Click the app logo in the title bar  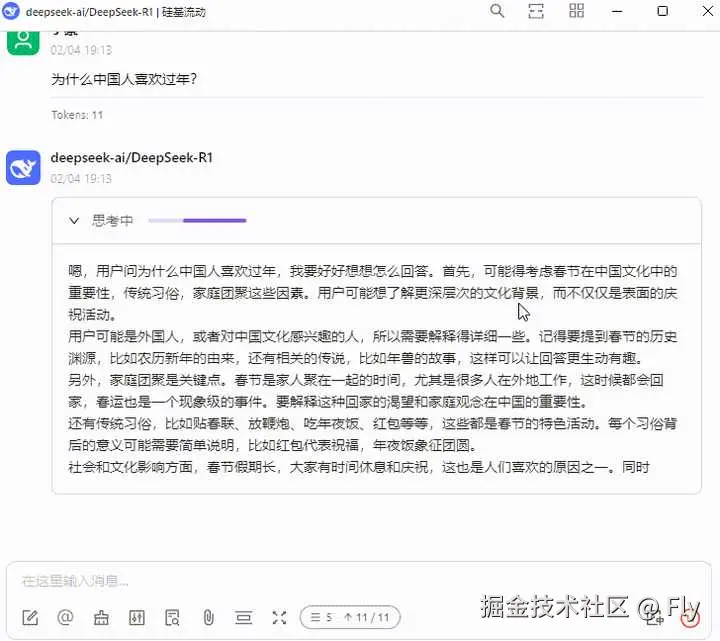coord(11,11)
